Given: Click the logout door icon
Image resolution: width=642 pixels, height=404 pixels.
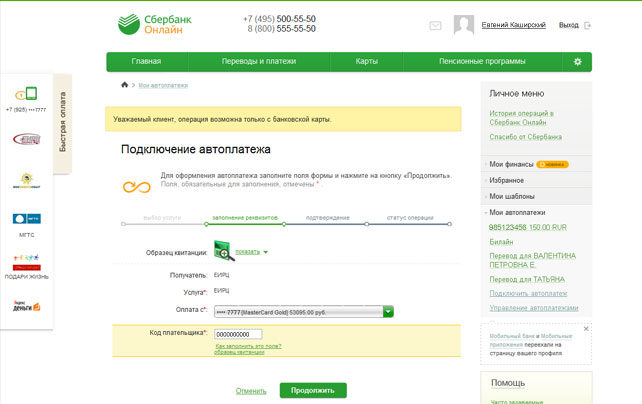Looking at the screenshot, I should coord(588,25).
